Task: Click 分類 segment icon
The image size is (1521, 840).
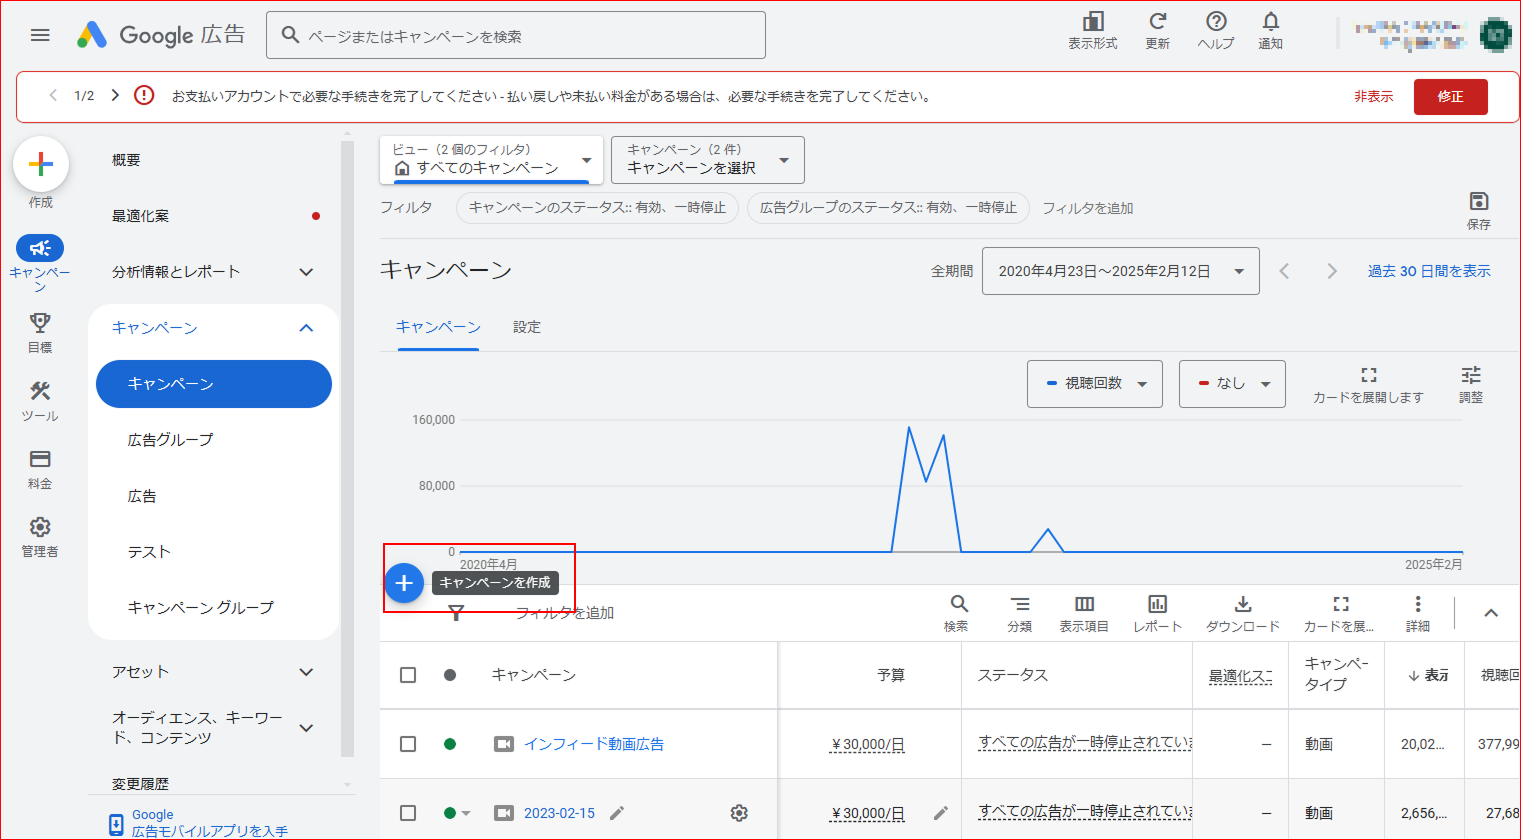Action: [x=1019, y=604]
